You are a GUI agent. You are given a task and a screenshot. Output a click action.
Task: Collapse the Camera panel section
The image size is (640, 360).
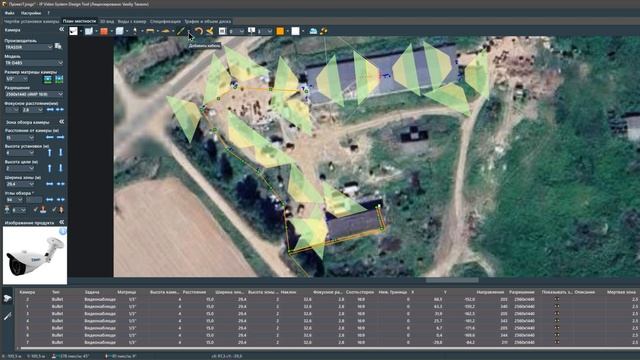click(61, 29)
